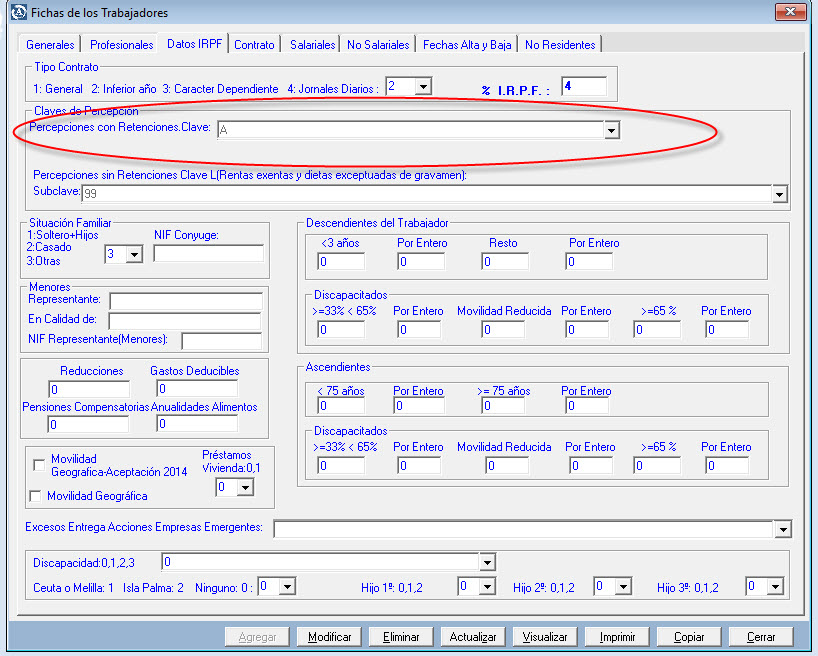Focus the NIF Conyuge input field

(x=208, y=253)
